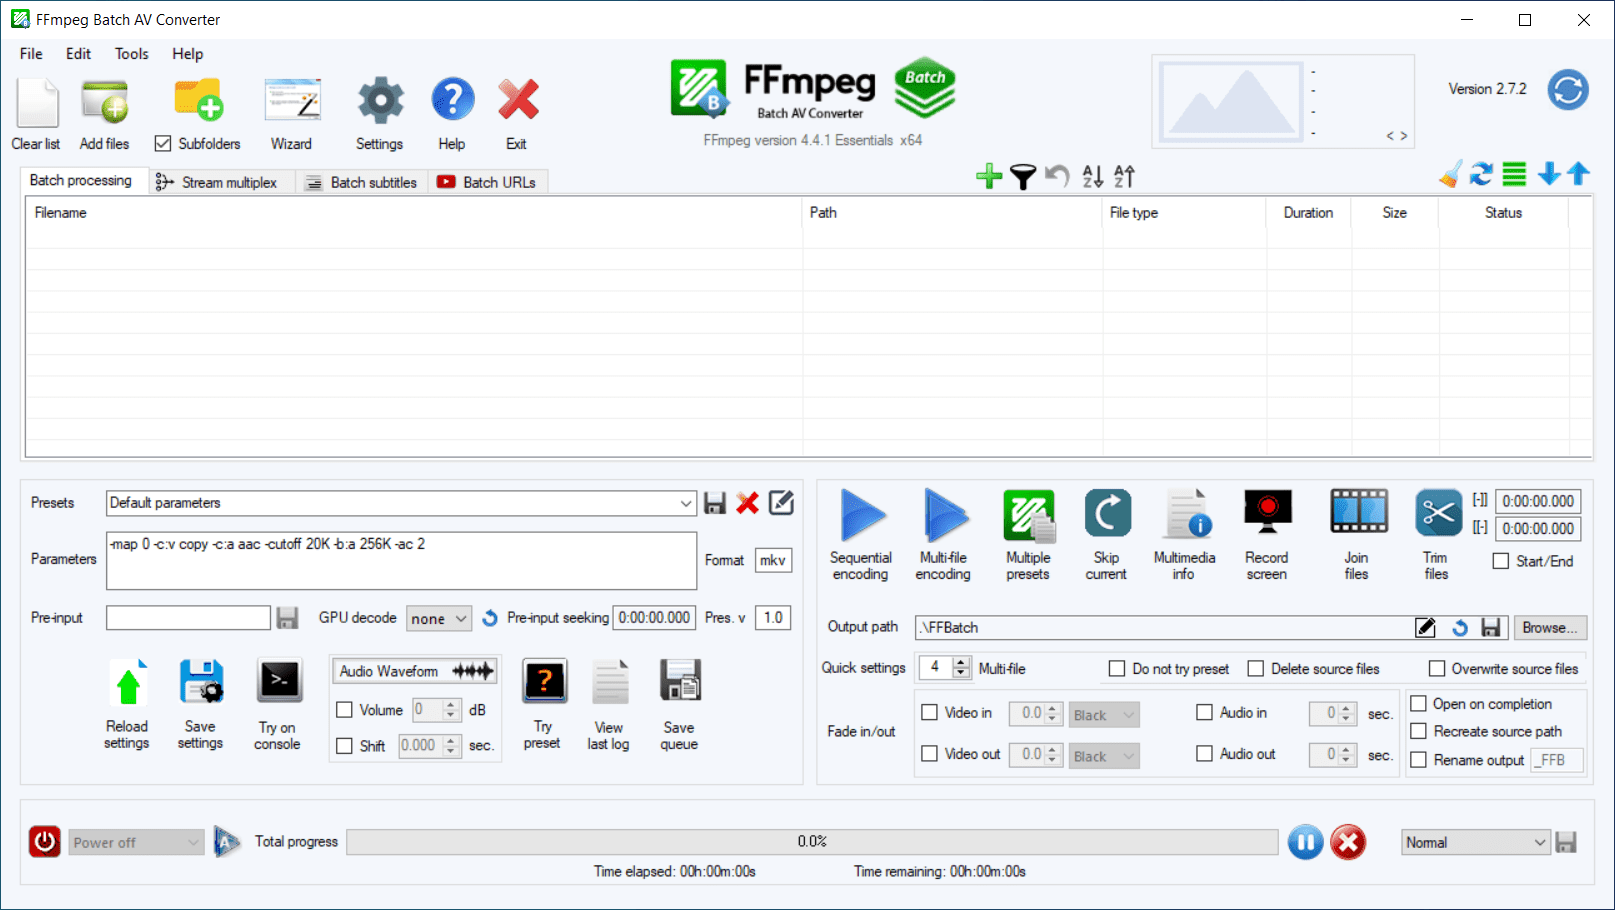The image size is (1615, 910).
Task: Click Save queue icon
Action: (680, 682)
